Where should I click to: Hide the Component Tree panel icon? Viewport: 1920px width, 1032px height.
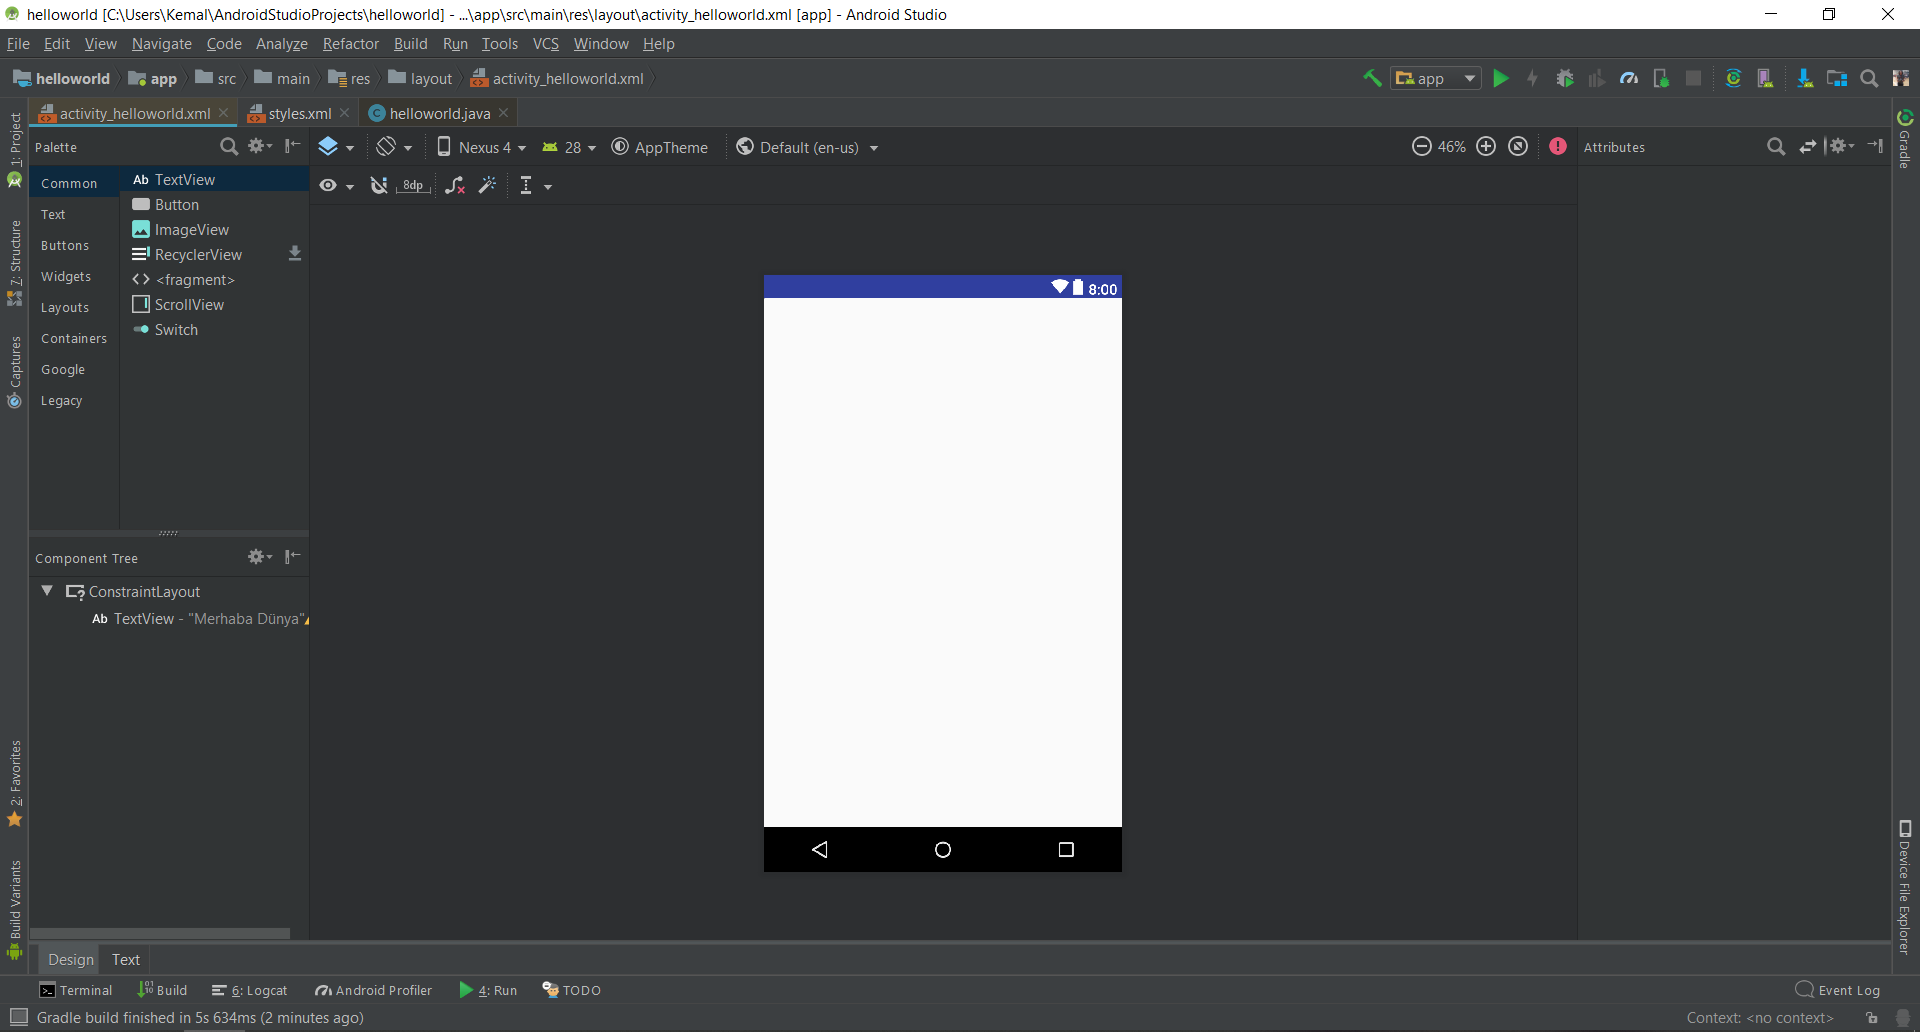292,557
